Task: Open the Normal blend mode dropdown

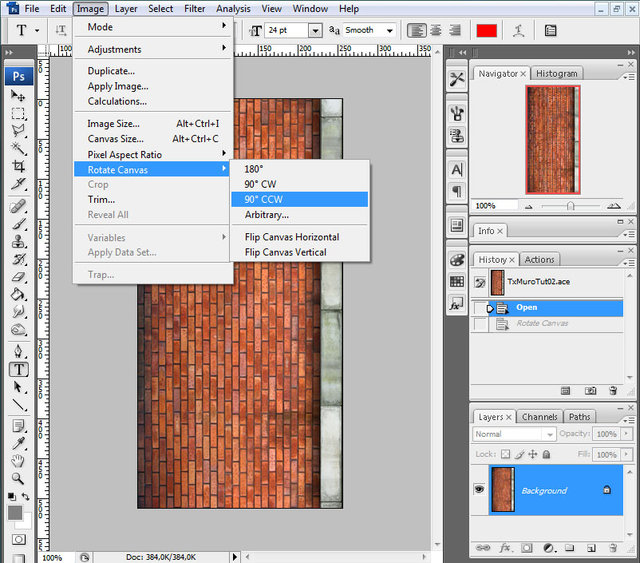Action: [549, 434]
